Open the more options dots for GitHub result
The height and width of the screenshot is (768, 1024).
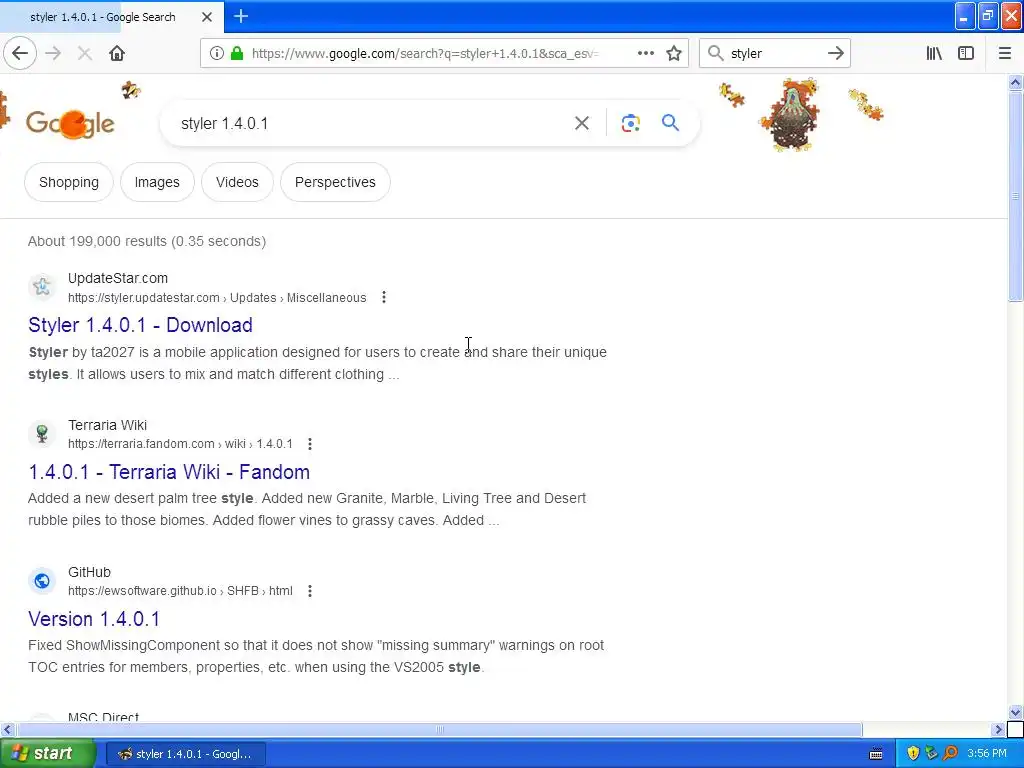click(310, 591)
